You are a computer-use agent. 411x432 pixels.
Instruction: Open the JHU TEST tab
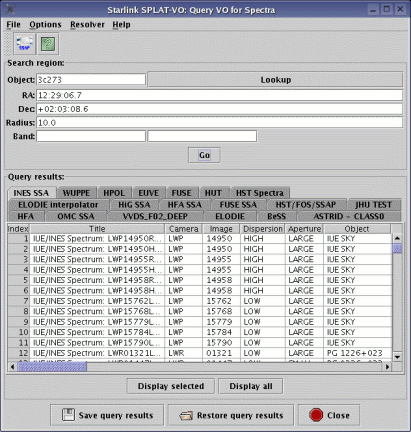coord(373,205)
